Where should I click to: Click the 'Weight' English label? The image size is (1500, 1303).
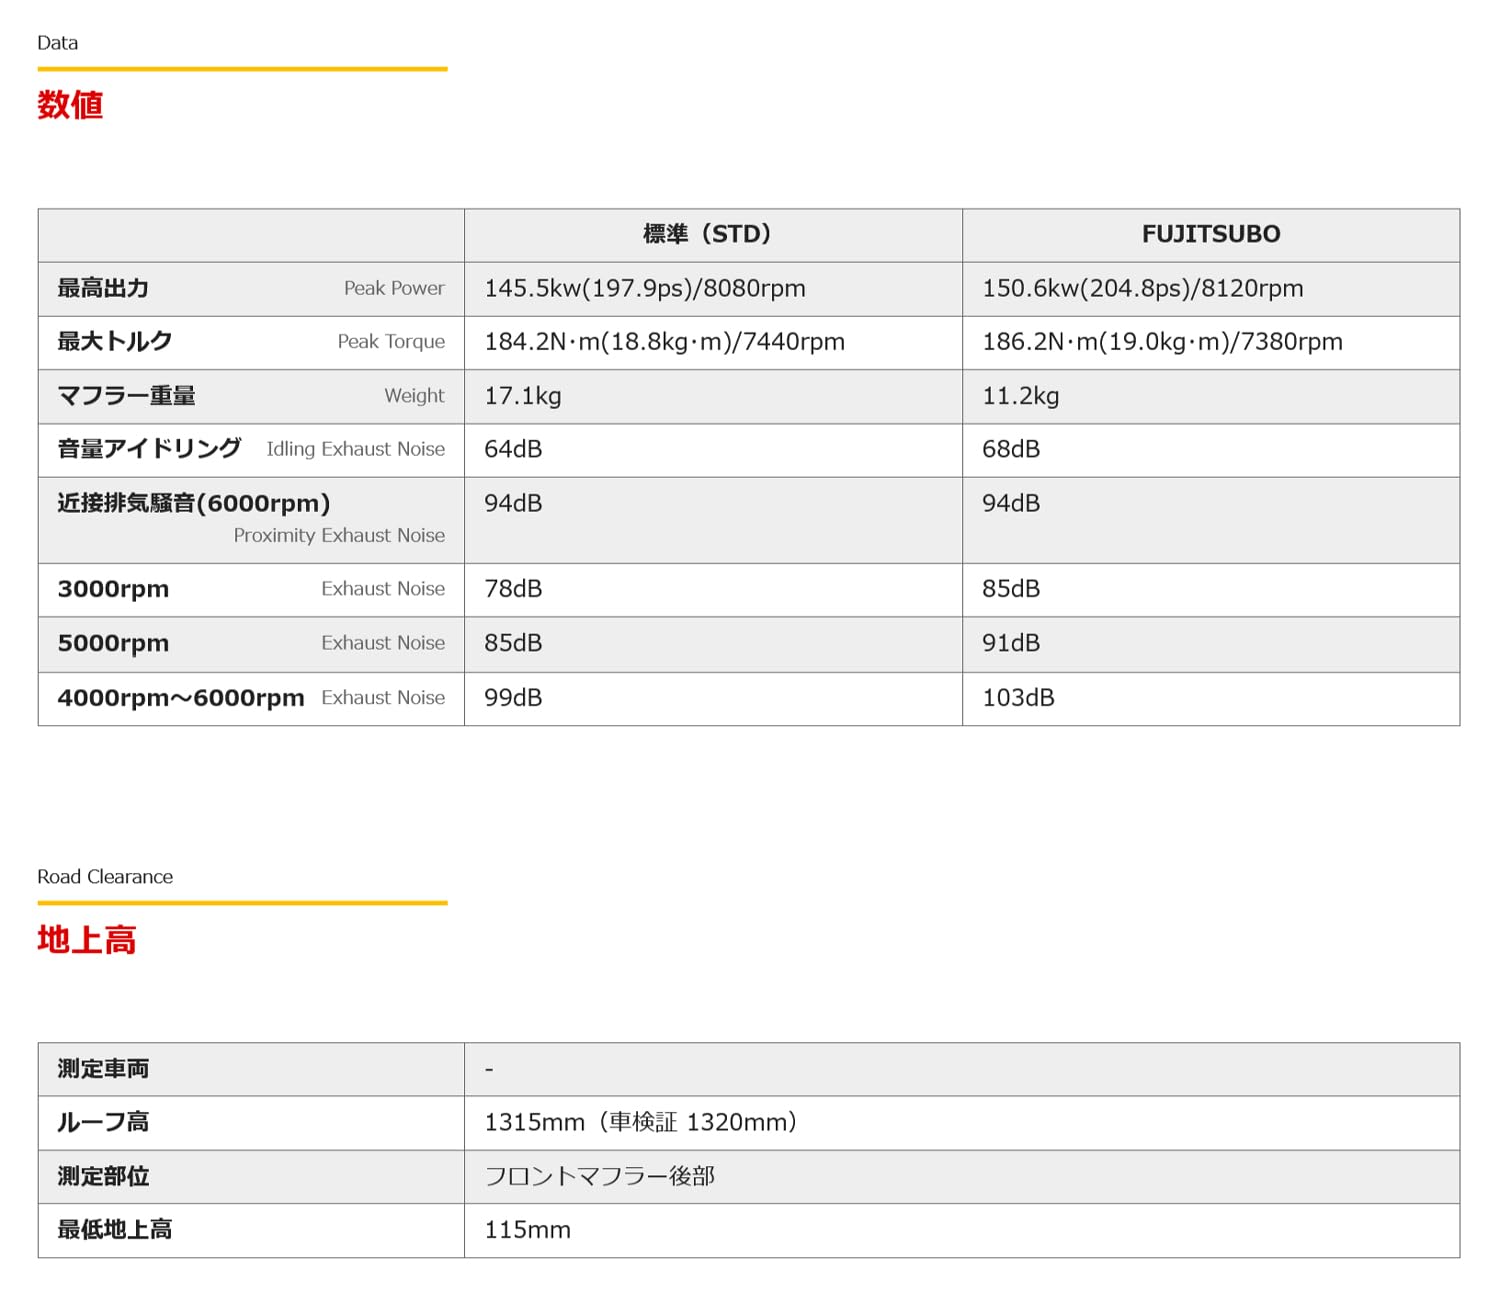tap(414, 396)
